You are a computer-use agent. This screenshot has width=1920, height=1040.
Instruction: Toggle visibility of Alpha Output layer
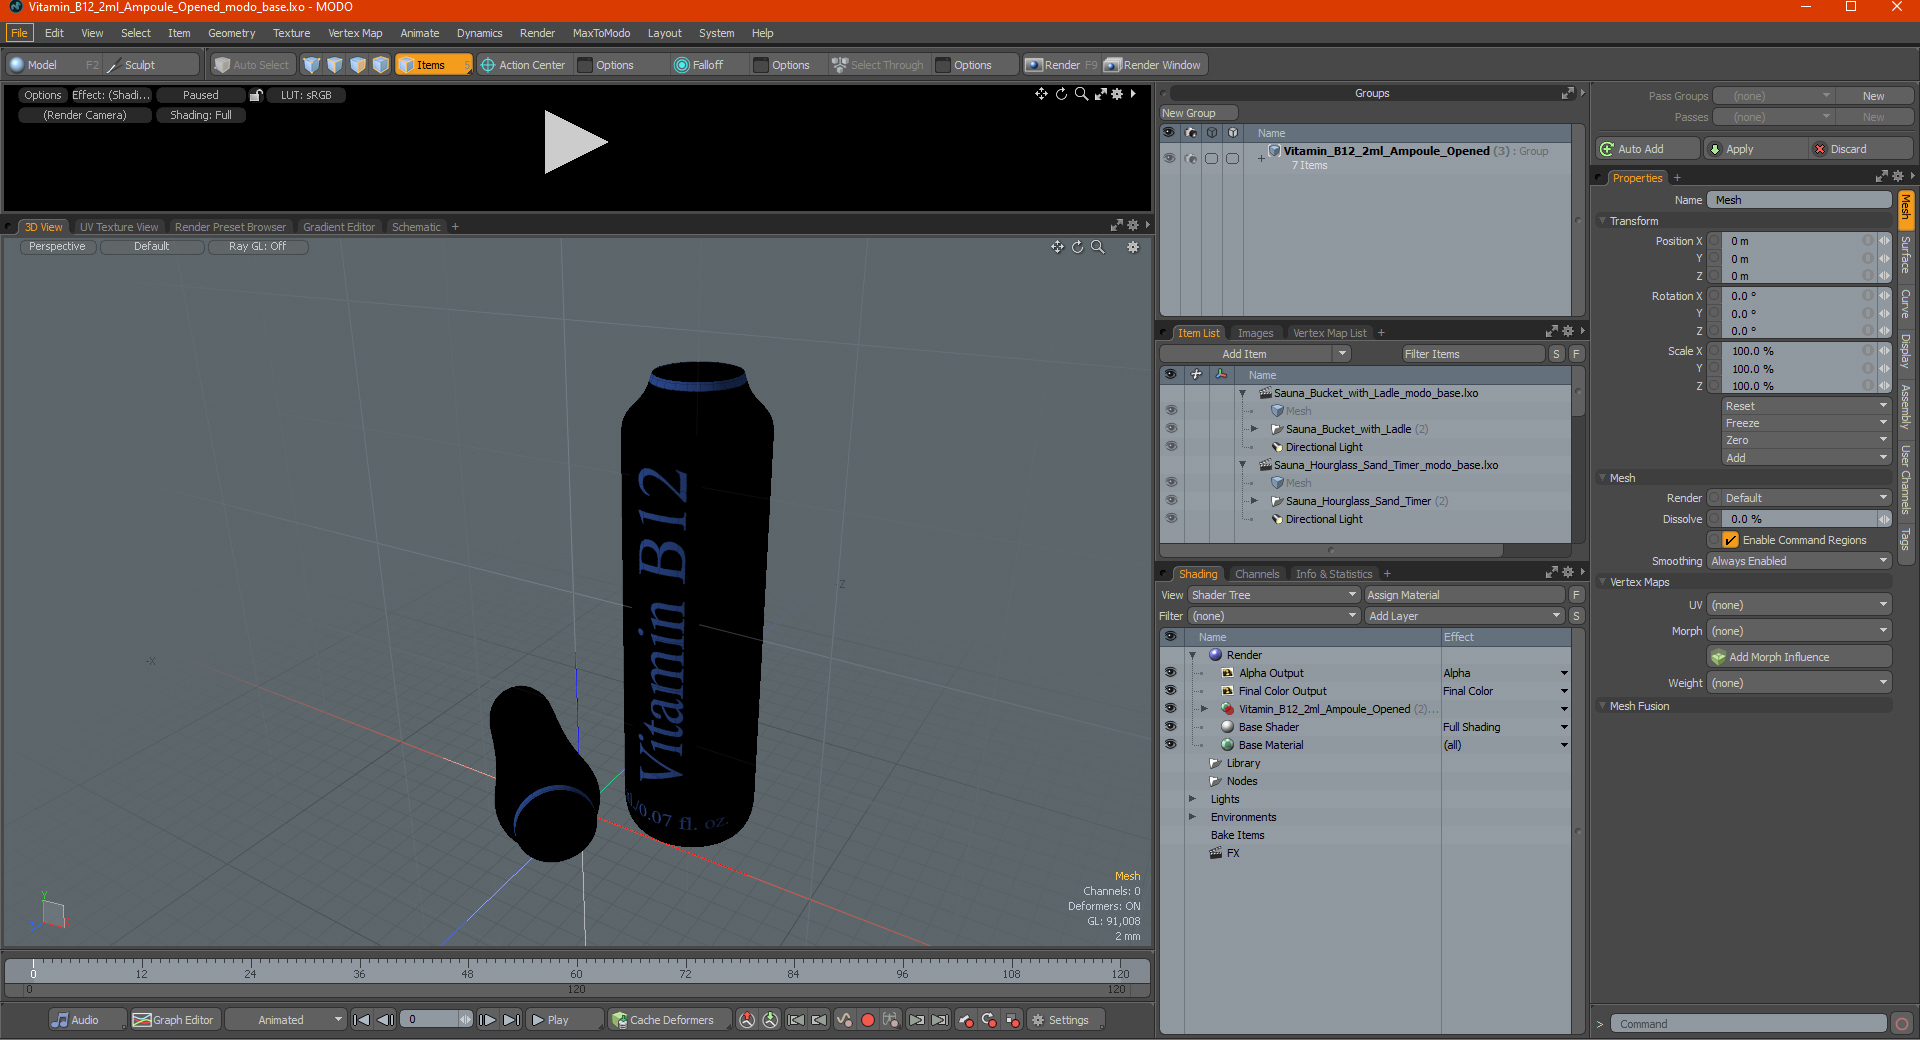1170,673
